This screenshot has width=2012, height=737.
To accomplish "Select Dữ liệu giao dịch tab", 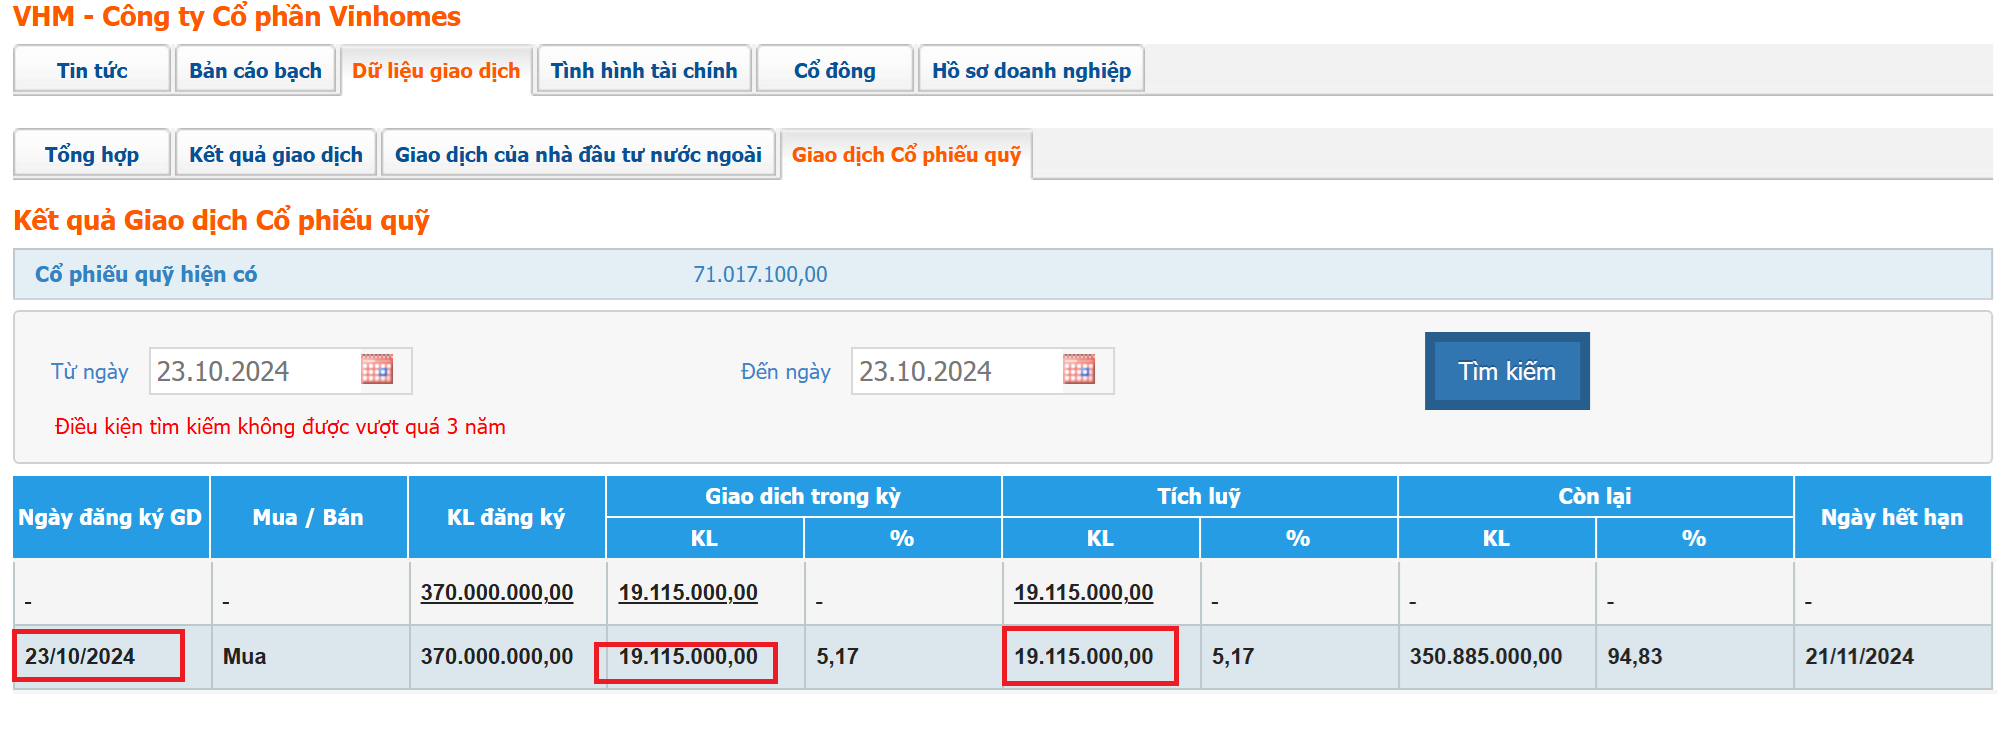I will point(436,71).
